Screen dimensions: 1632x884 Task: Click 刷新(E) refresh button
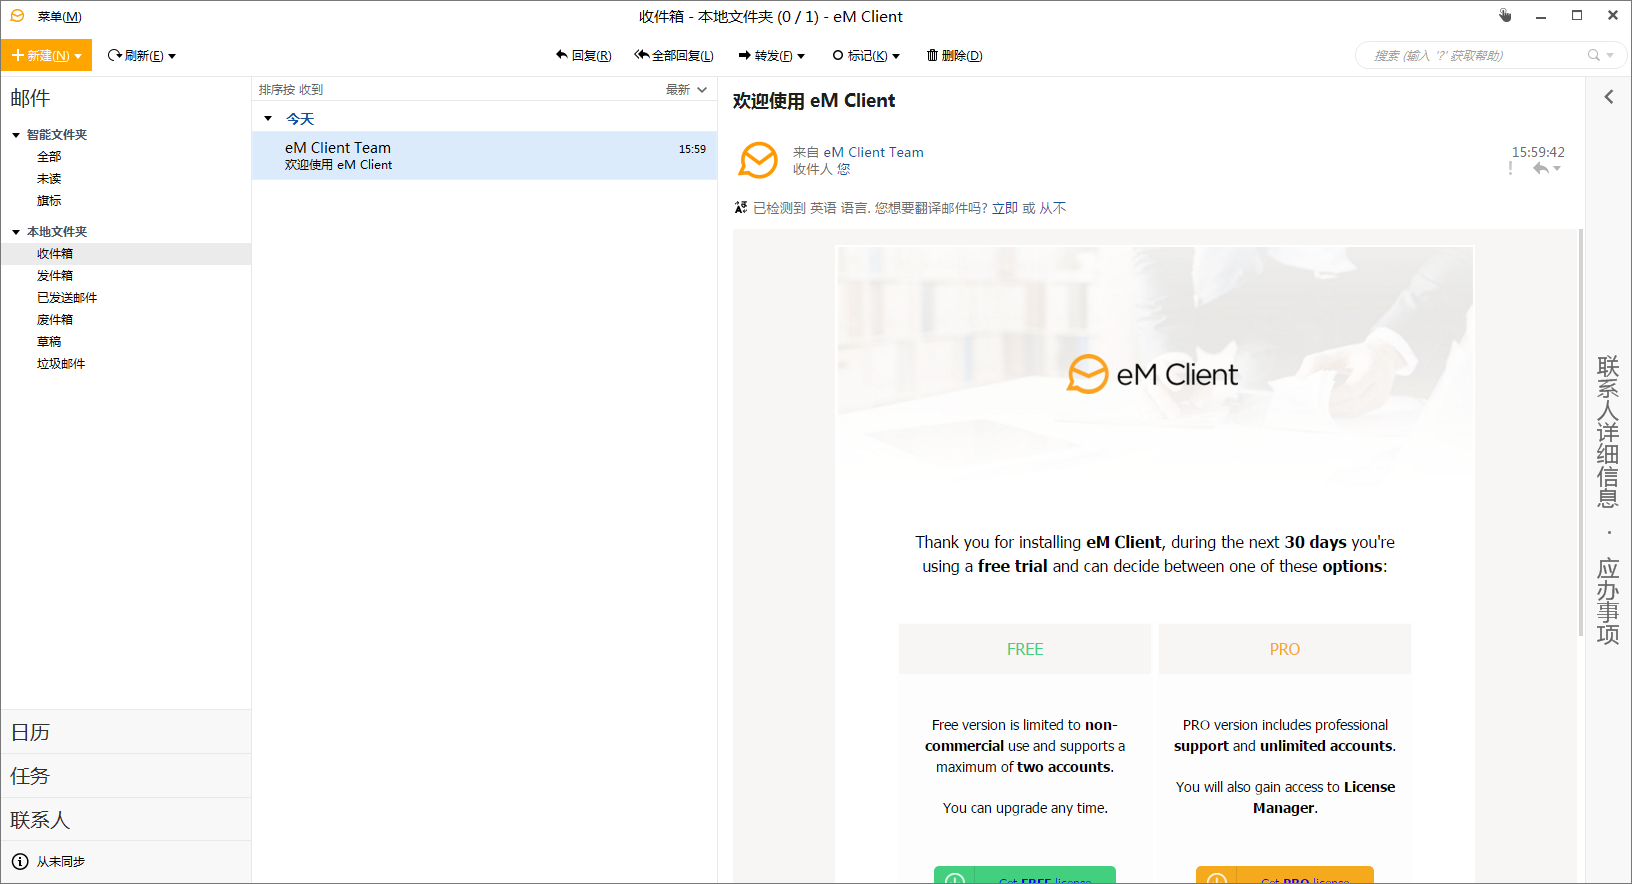(x=136, y=56)
